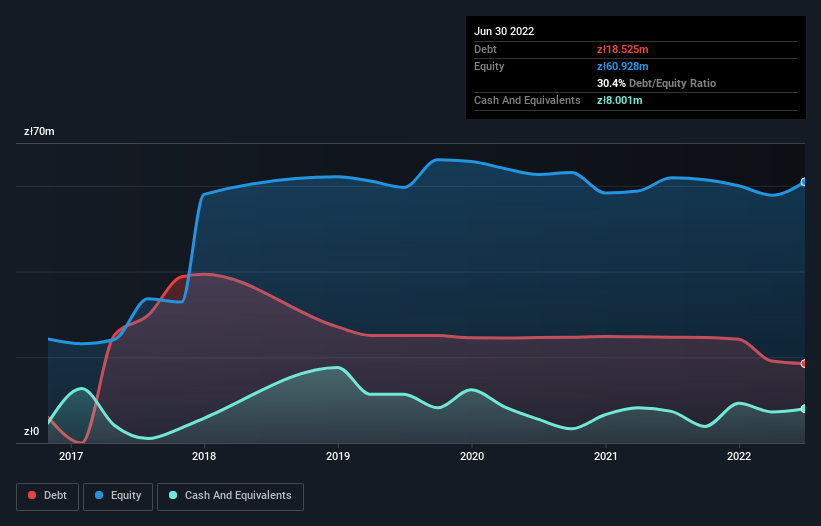
Task: Click the Cash endpoint marker on teal line
Action: point(804,409)
